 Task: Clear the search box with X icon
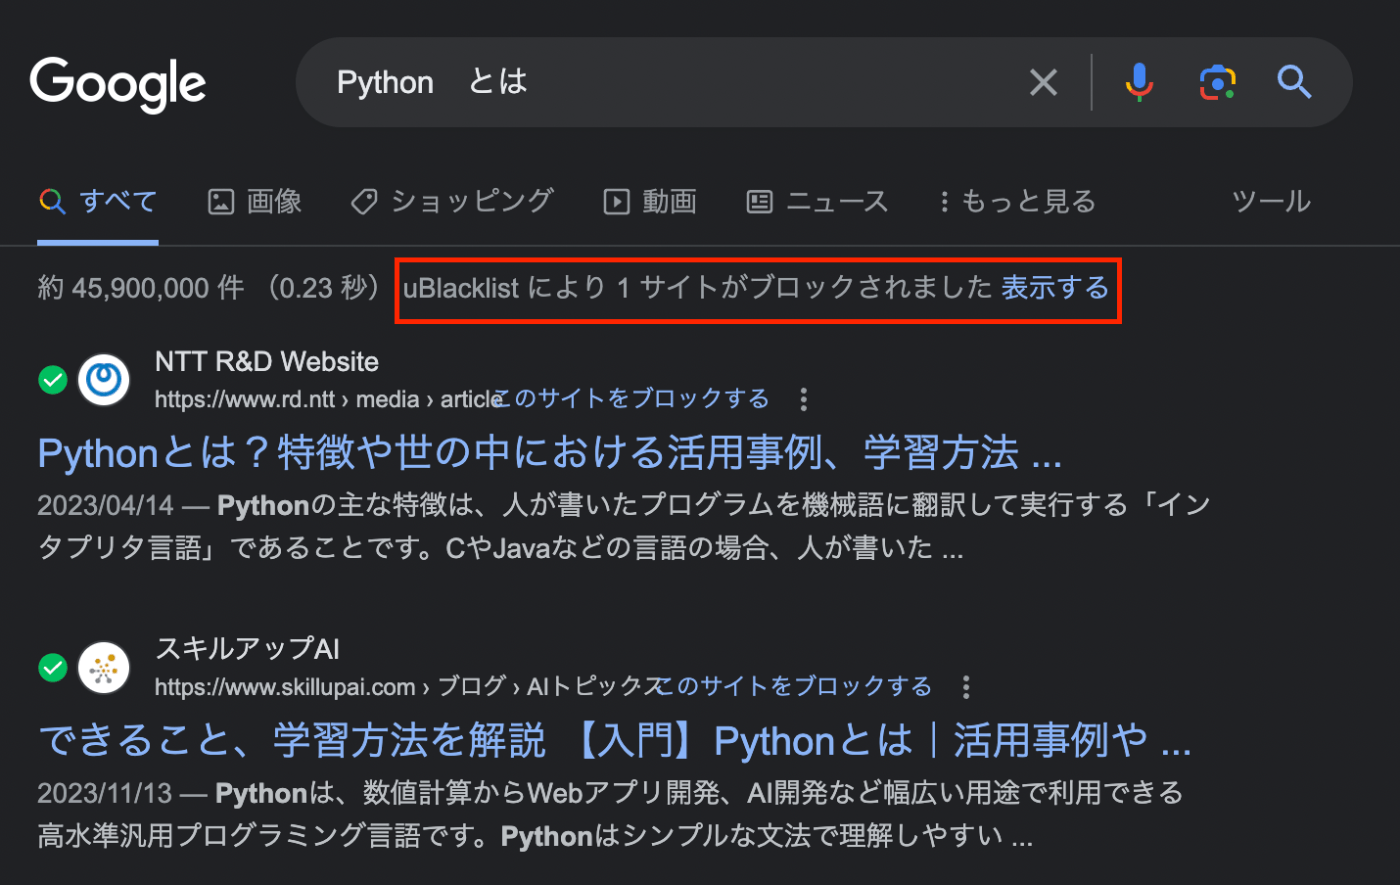coord(1043,82)
